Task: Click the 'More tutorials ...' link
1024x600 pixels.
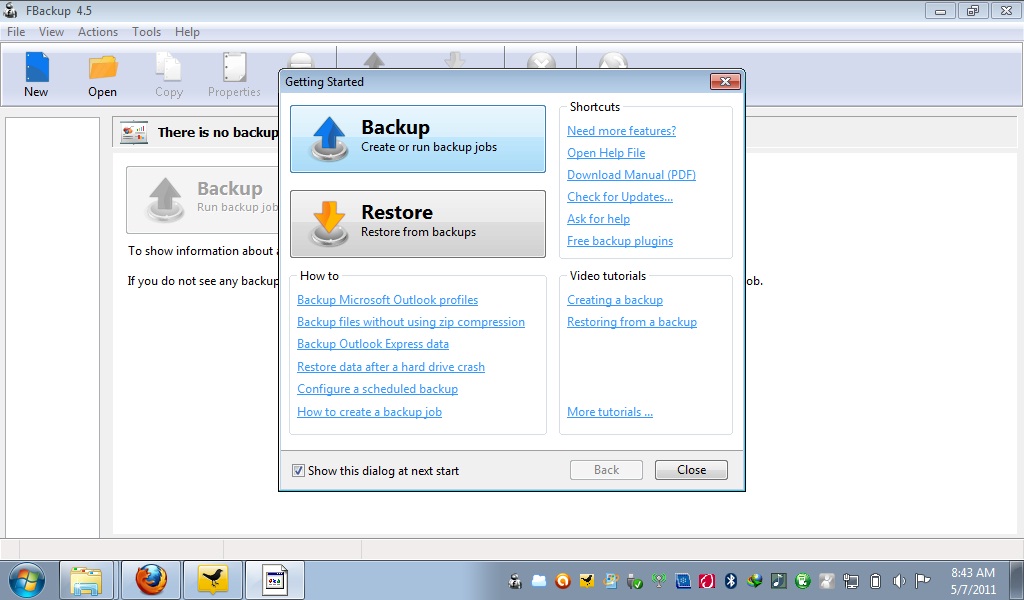Action: tap(610, 412)
